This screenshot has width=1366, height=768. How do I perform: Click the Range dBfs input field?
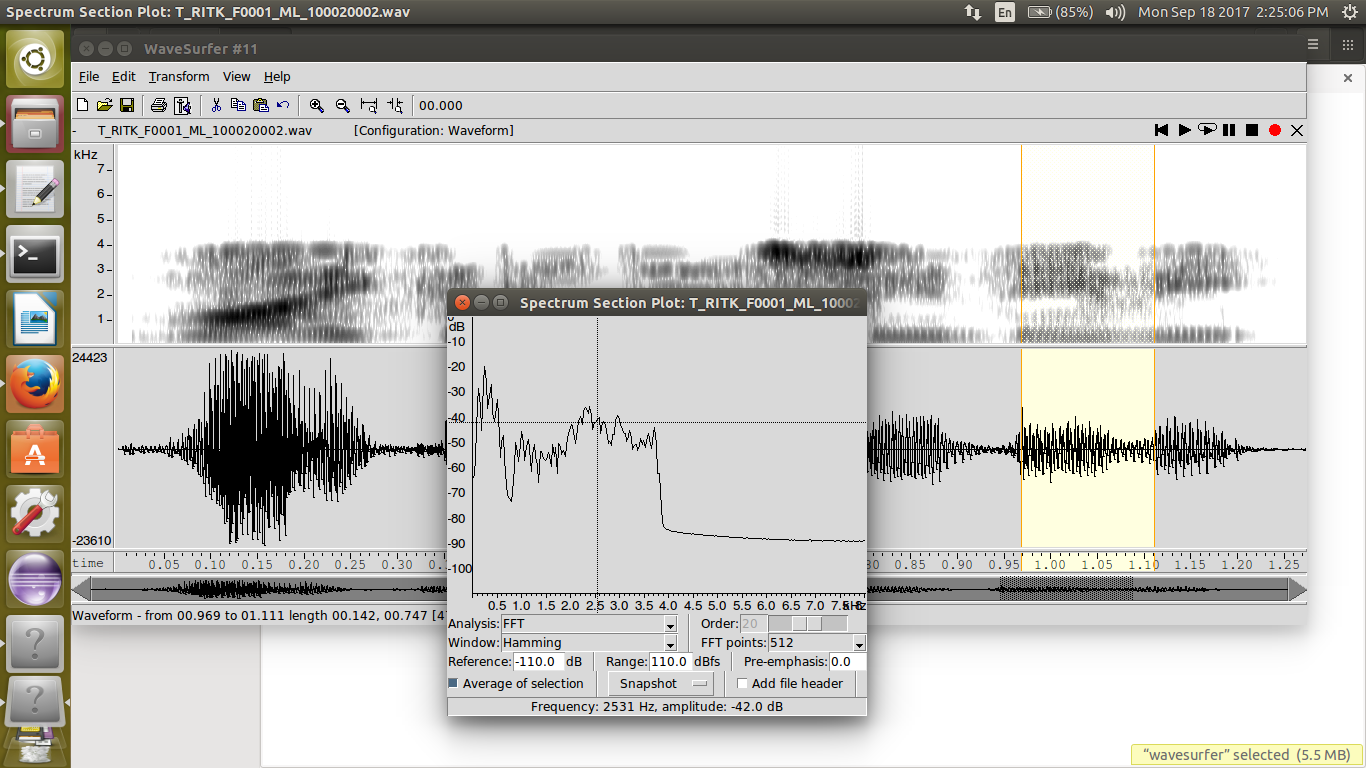(669, 662)
